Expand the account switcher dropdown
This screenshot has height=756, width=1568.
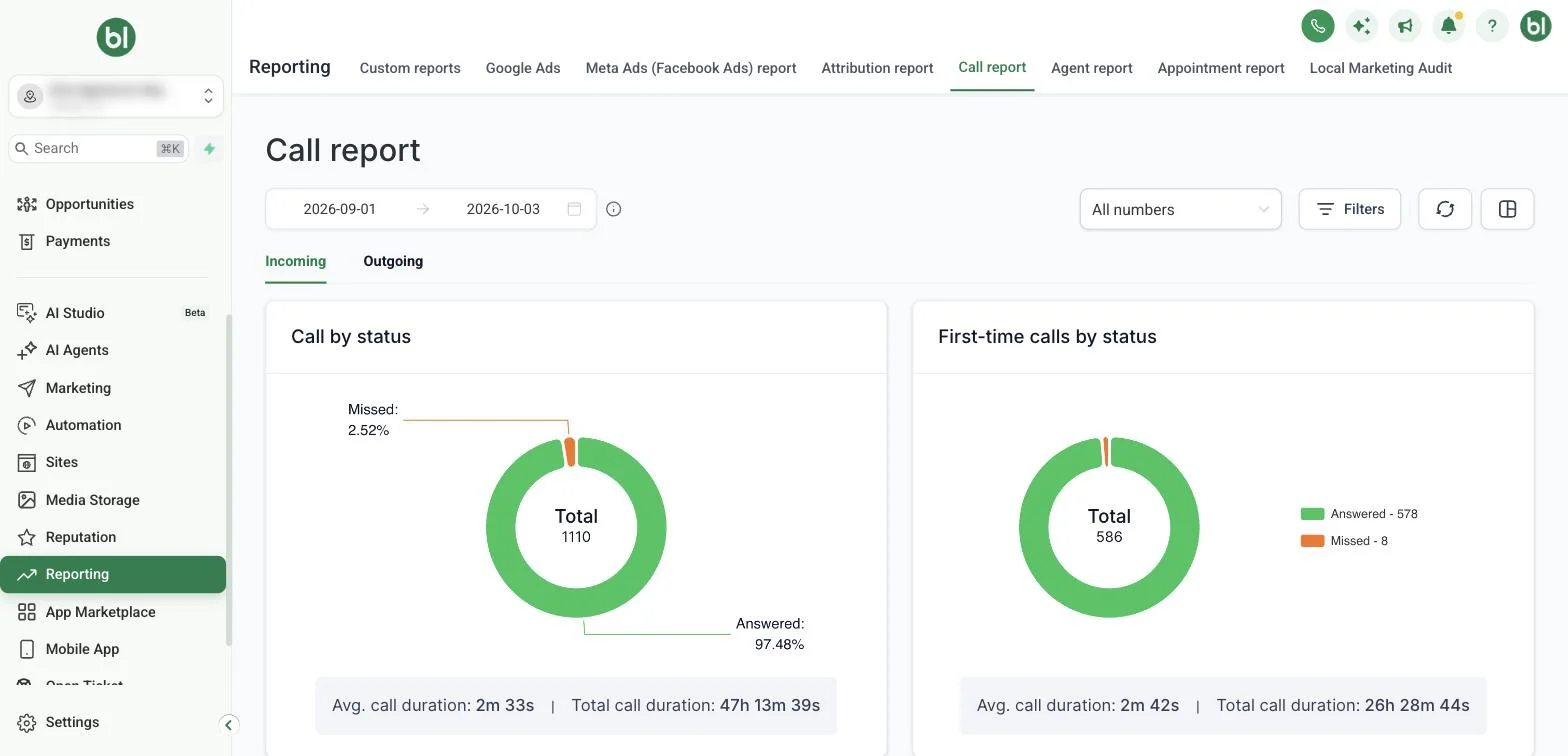(116, 96)
